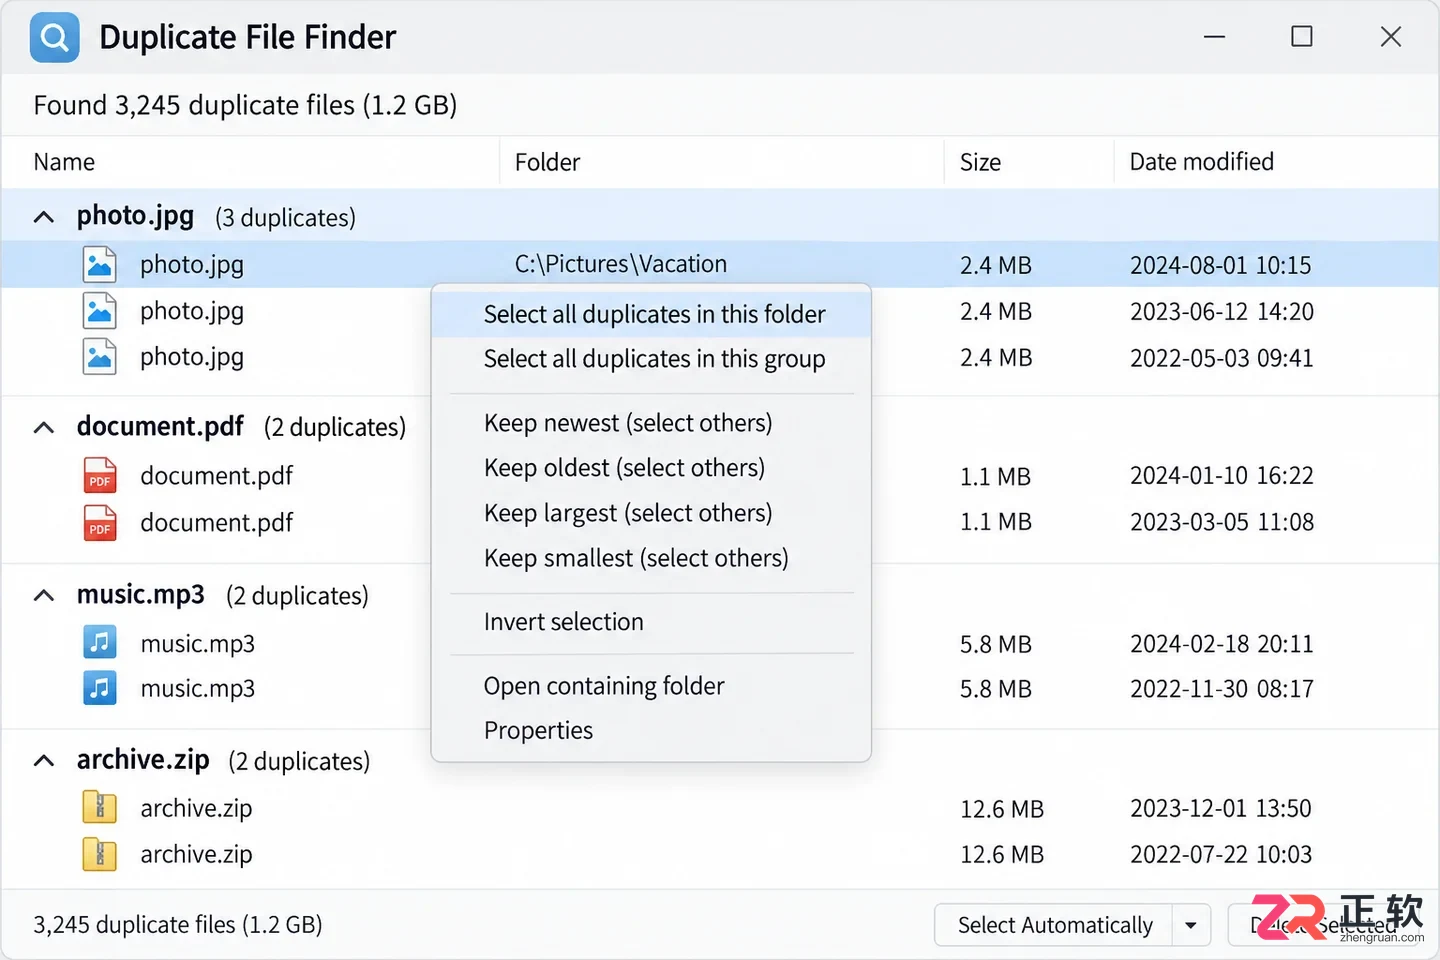1440x960 pixels.
Task: Select the PDF icon of 2024 document.pdf
Action: click(100, 476)
